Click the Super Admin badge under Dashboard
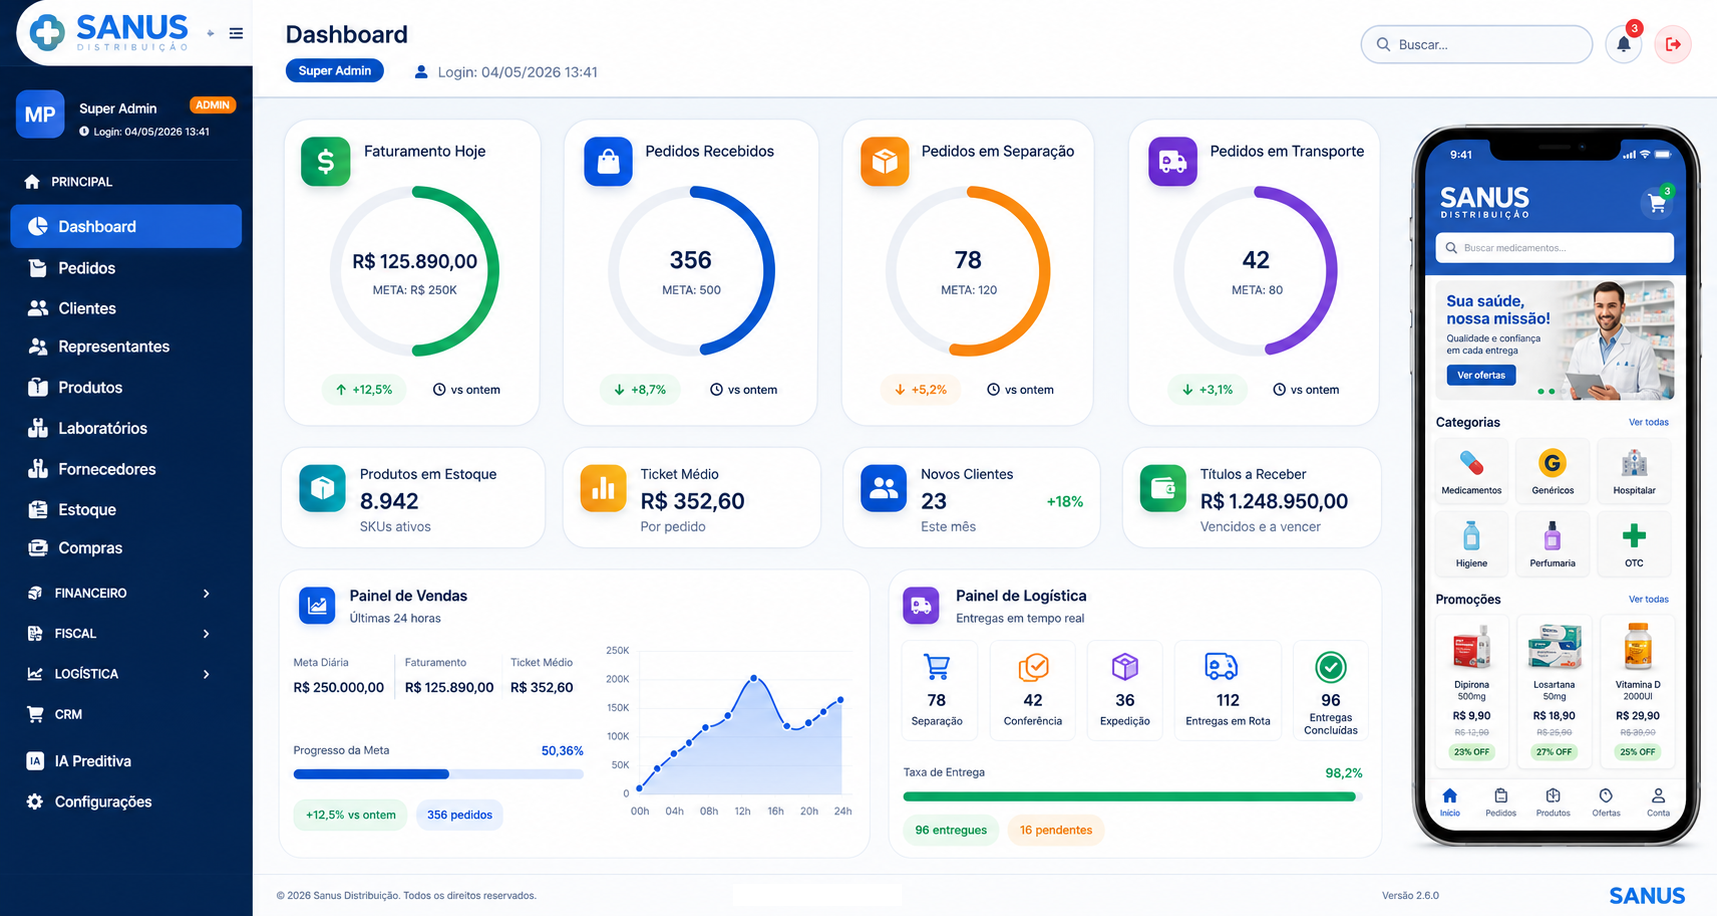 335,71
